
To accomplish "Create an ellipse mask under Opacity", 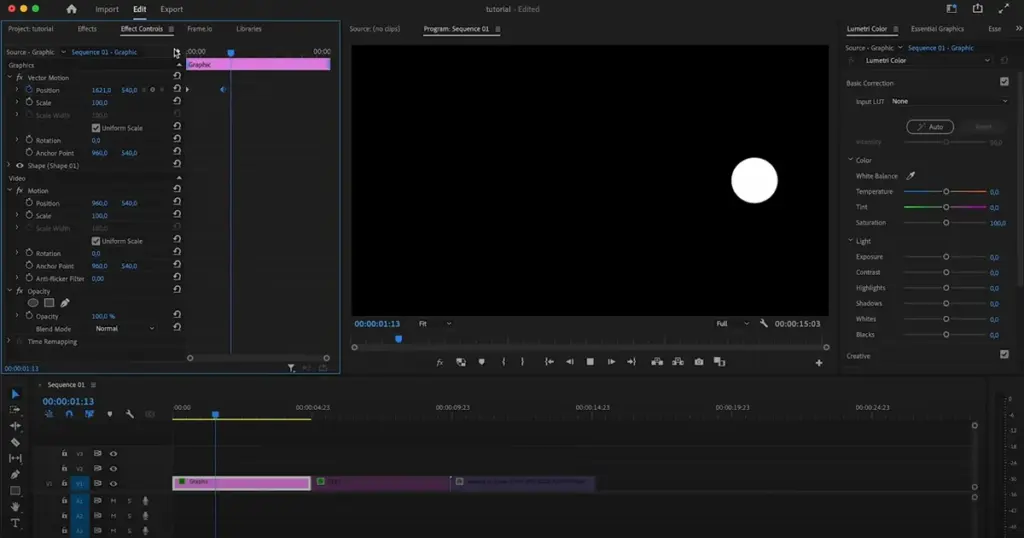I will 33,303.
